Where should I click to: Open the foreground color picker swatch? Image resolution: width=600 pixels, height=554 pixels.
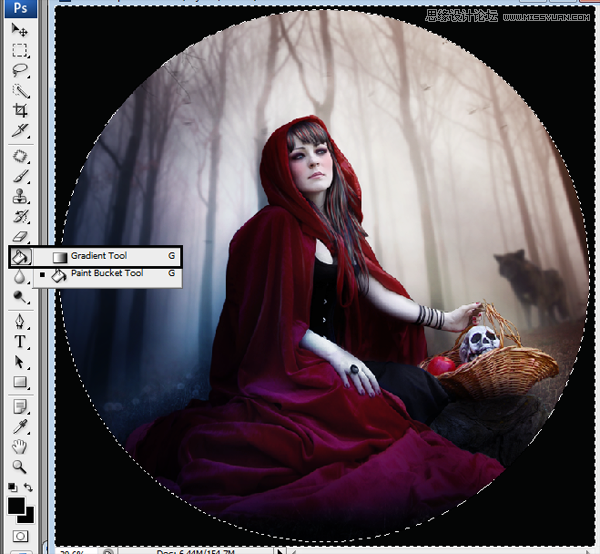tap(16, 506)
